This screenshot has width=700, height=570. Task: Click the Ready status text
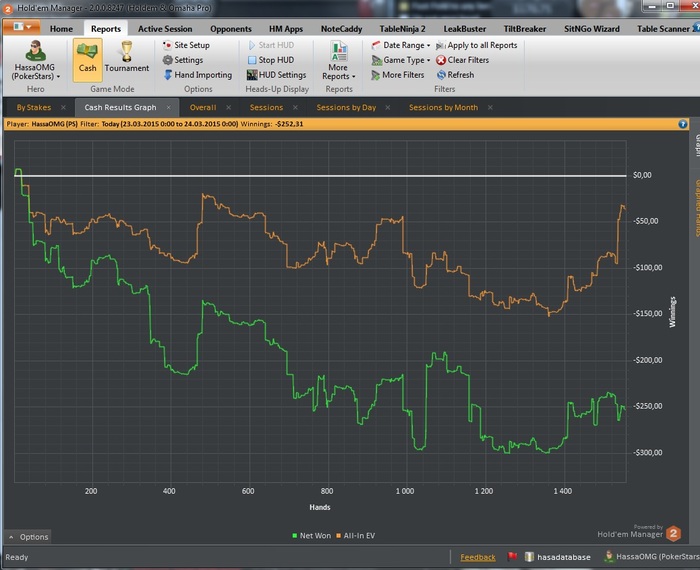(17, 558)
